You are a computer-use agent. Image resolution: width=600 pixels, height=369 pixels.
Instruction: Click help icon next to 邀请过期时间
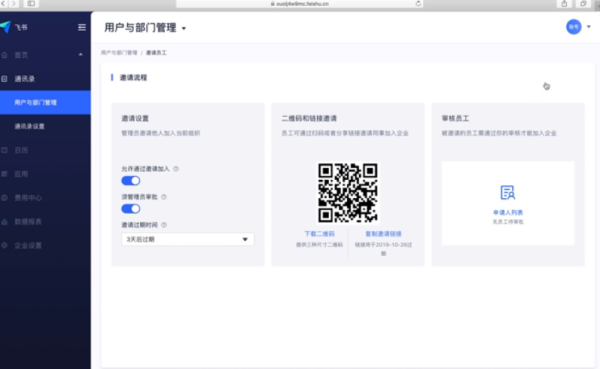coord(164,225)
